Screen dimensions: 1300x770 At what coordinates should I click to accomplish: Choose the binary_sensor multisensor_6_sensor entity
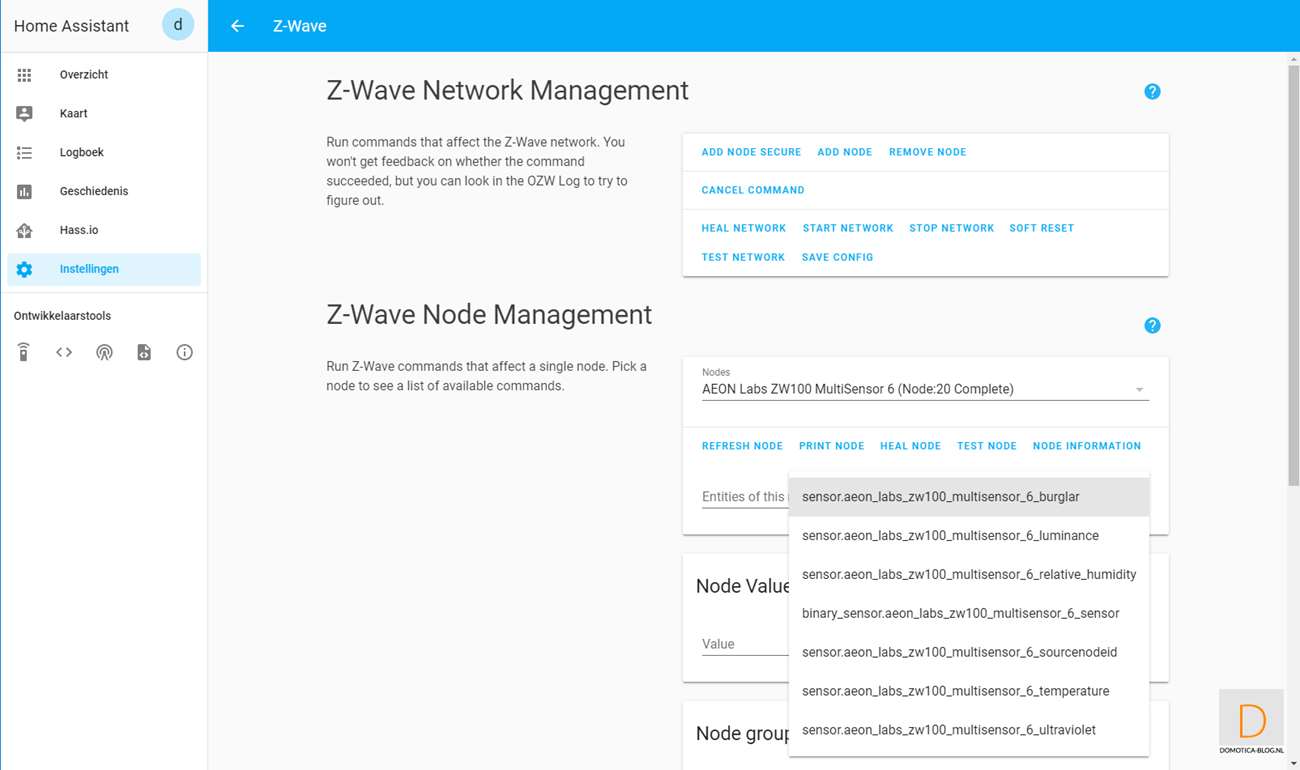click(x=969, y=613)
